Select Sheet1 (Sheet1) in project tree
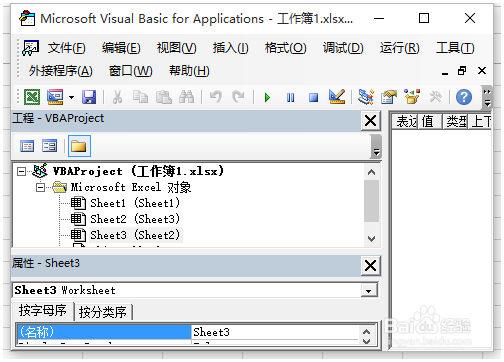This screenshot has height=362, width=504. pyautogui.click(x=135, y=203)
